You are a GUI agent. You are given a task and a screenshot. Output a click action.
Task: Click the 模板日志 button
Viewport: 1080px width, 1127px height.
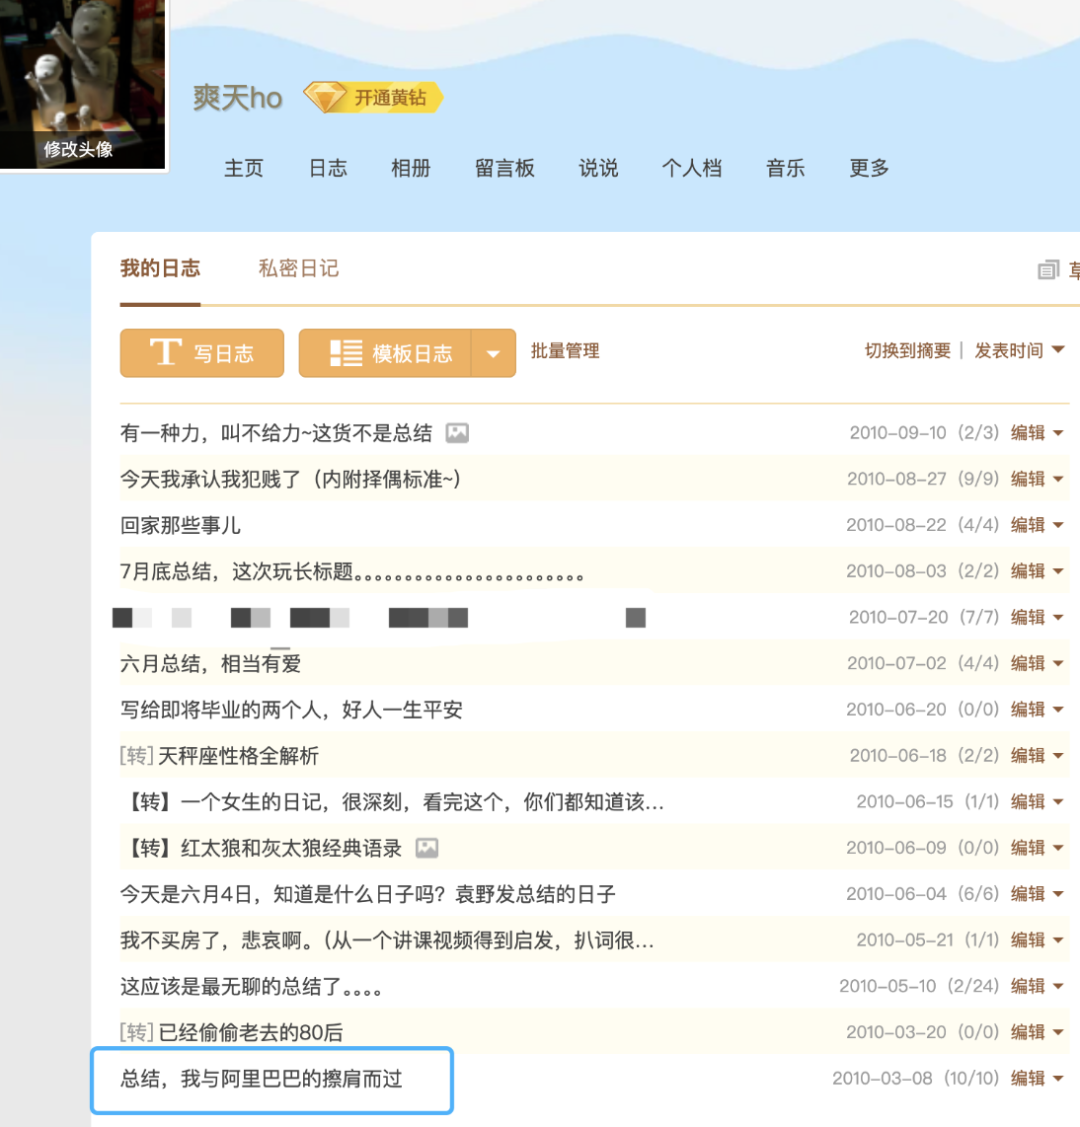click(x=385, y=353)
